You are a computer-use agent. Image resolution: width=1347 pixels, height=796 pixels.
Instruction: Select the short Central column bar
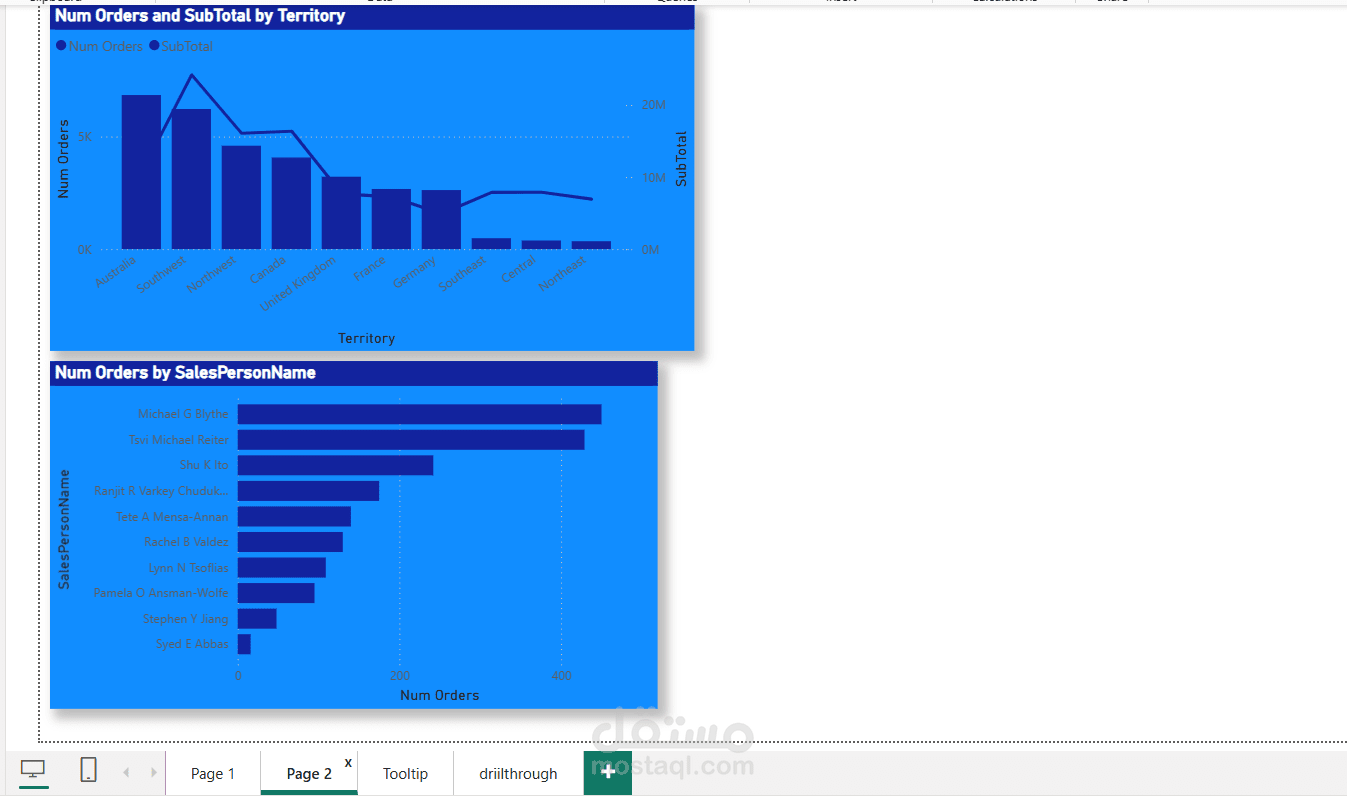point(541,244)
